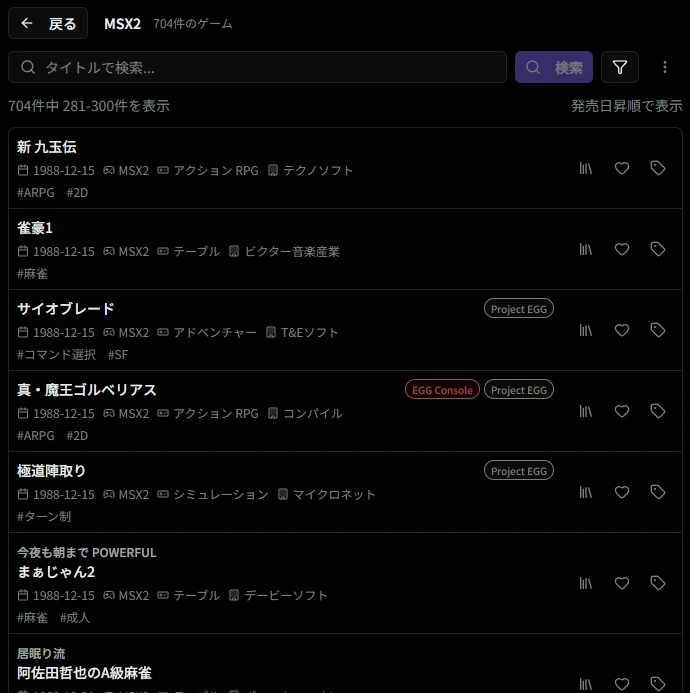Click the 704件中 281-300件を表示 count text
Image resolution: width=690 pixels, height=693 pixels.
[89, 106]
